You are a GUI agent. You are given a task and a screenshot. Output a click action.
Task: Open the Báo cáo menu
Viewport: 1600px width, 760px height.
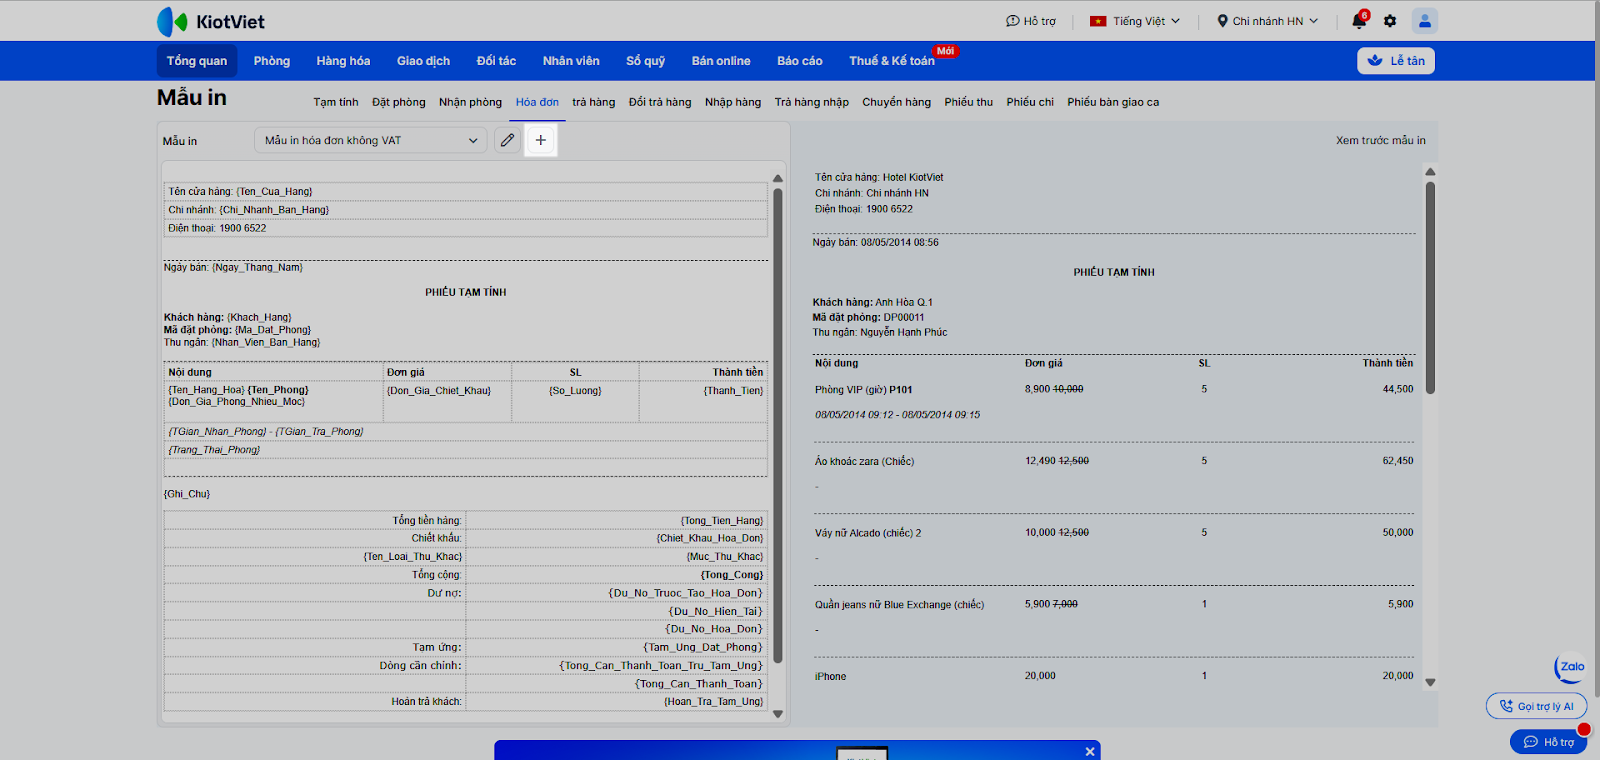pos(799,61)
